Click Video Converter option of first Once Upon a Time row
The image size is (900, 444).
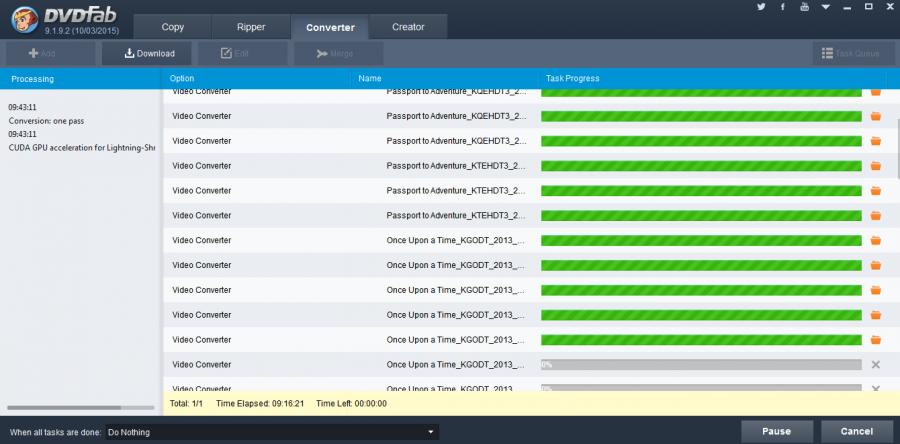pos(201,240)
